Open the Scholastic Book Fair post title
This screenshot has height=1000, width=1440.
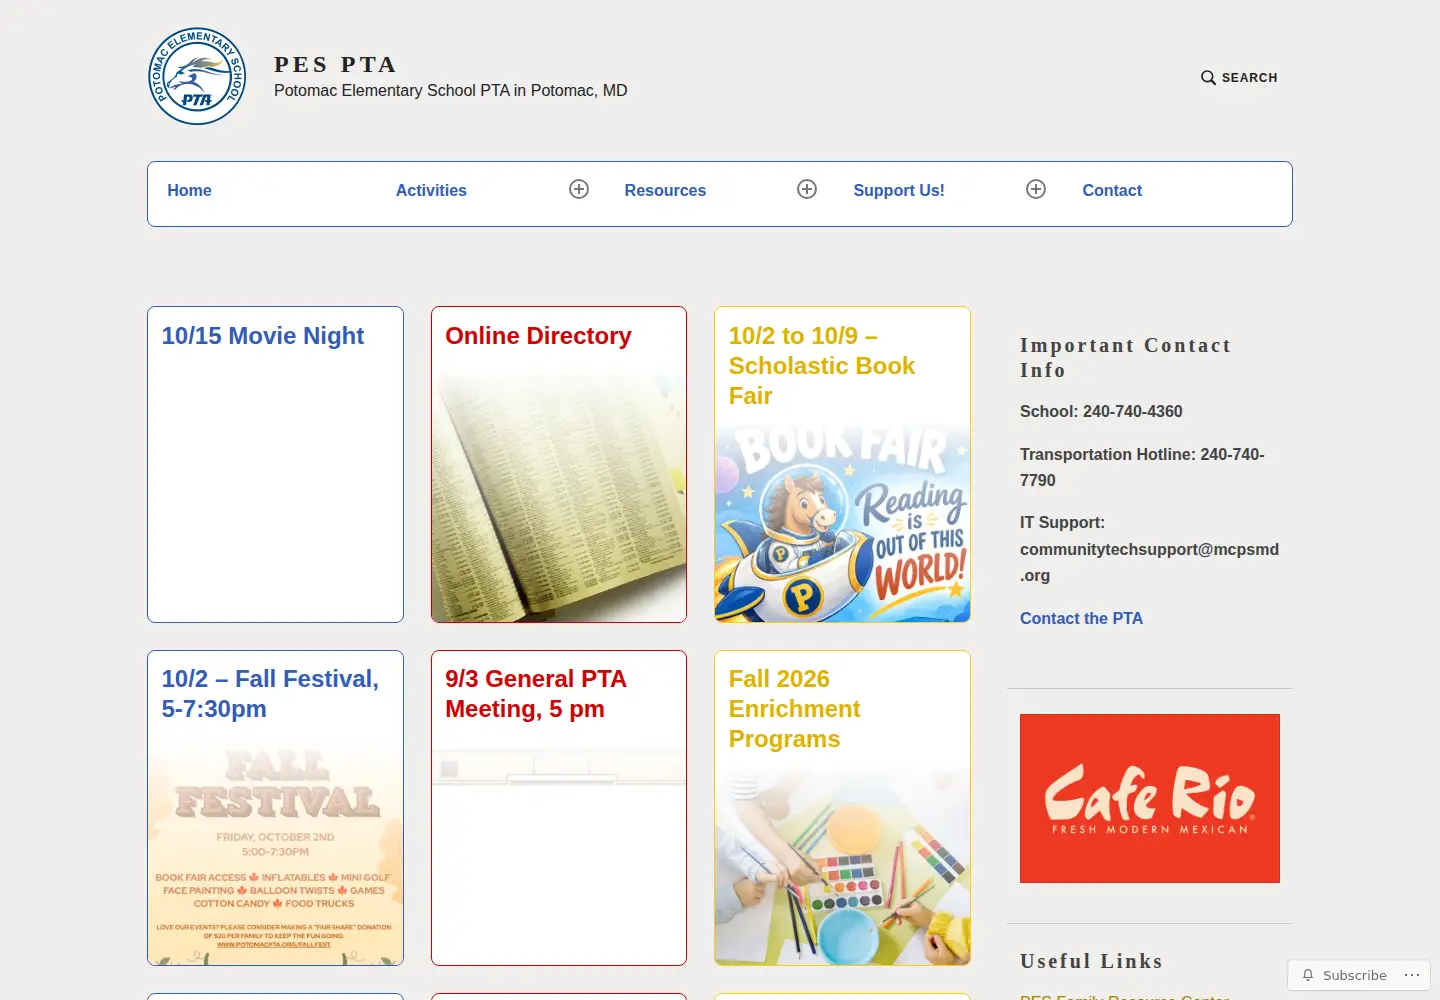[x=822, y=366]
